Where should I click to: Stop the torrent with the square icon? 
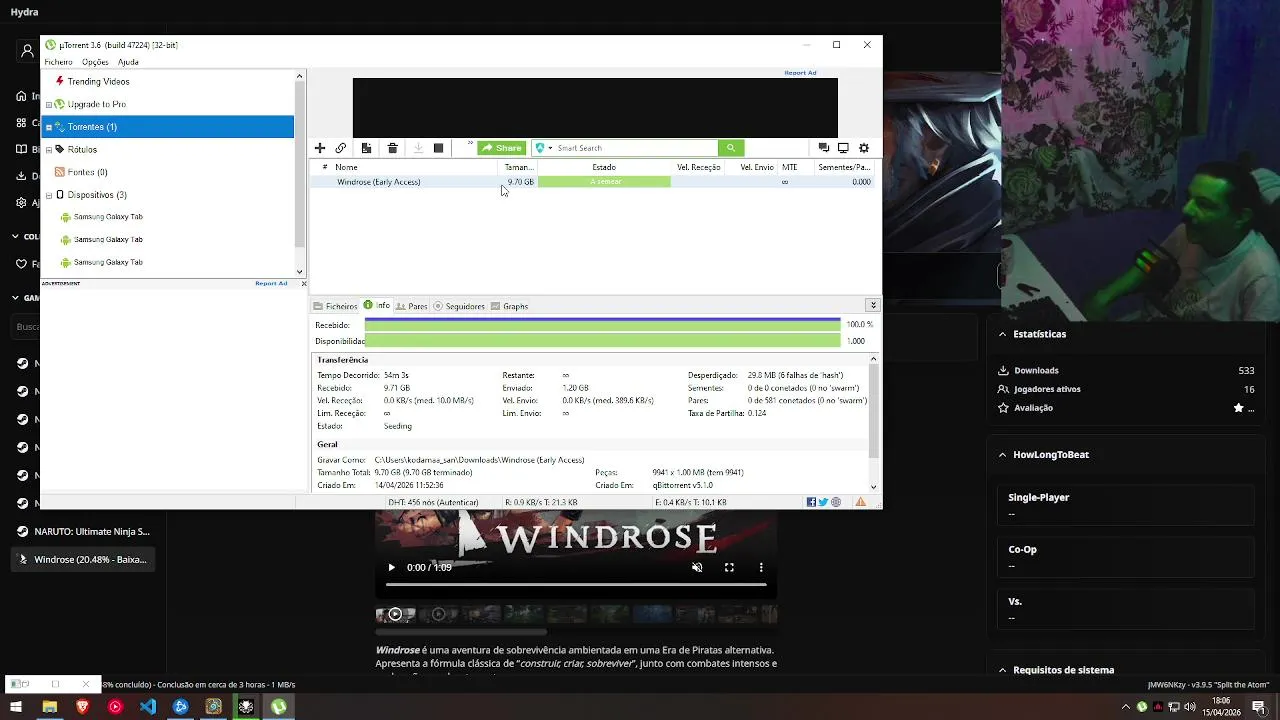438,148
